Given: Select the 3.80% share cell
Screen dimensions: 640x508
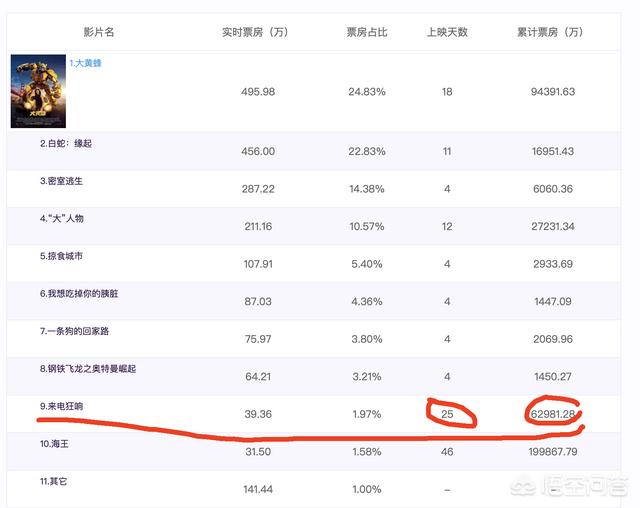Looking at the screenshot, I should 367,339.
